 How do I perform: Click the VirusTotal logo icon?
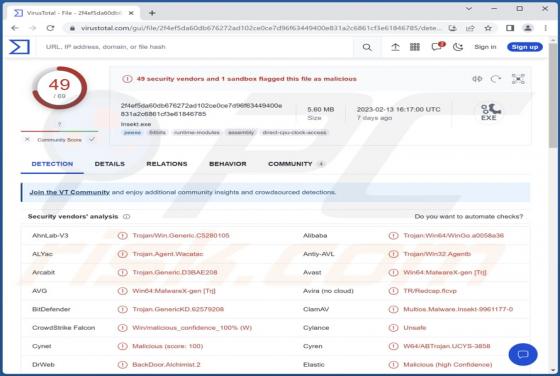point(19,47)
